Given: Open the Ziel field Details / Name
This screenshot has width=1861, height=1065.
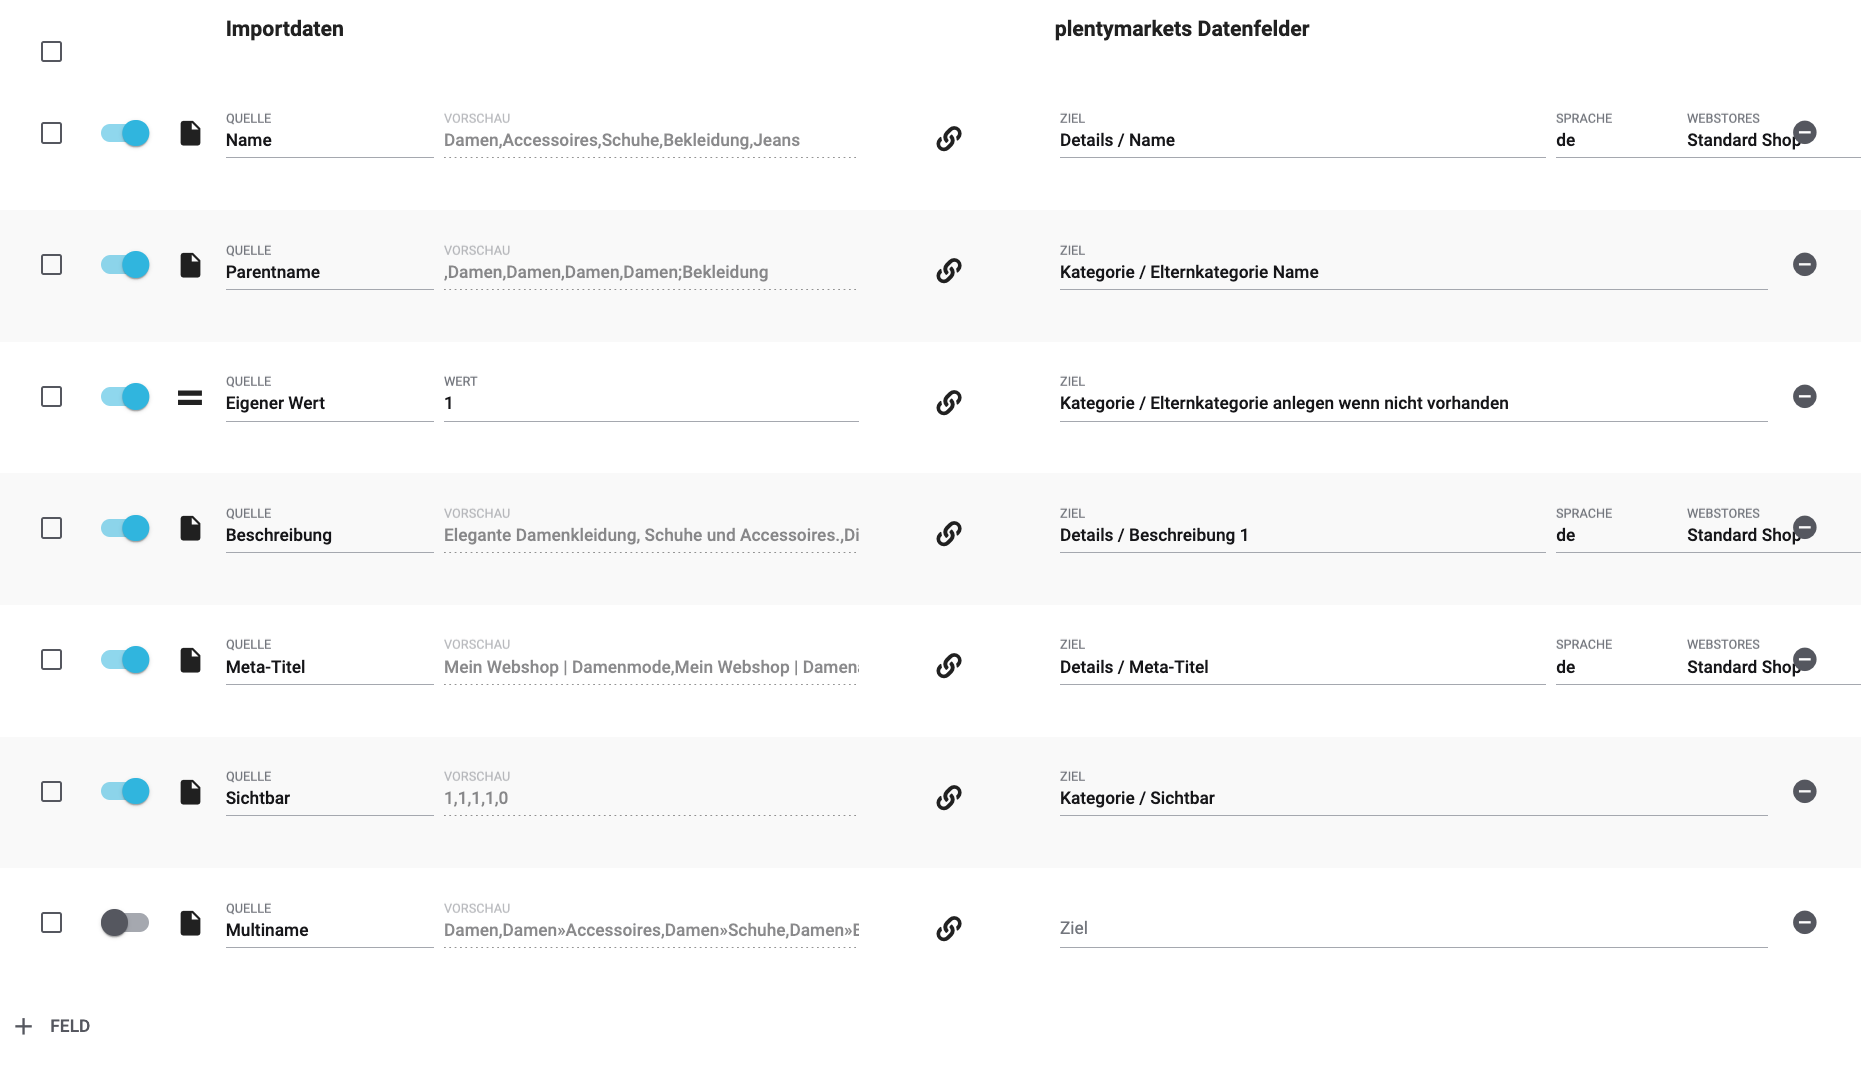Looking at the screenshot, I should pos(1300,140).
